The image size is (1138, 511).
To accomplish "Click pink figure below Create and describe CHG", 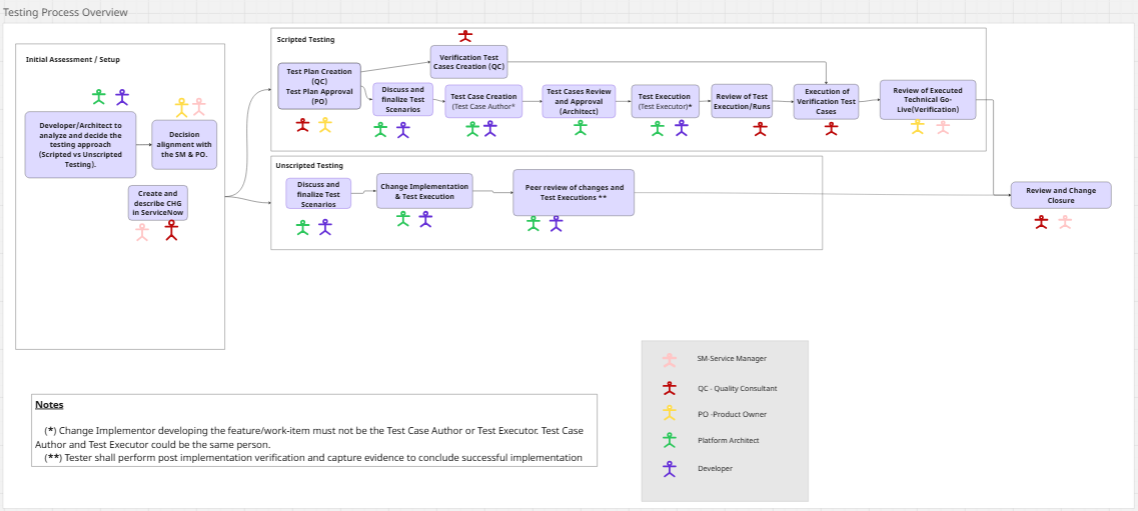I will [142, 232].
